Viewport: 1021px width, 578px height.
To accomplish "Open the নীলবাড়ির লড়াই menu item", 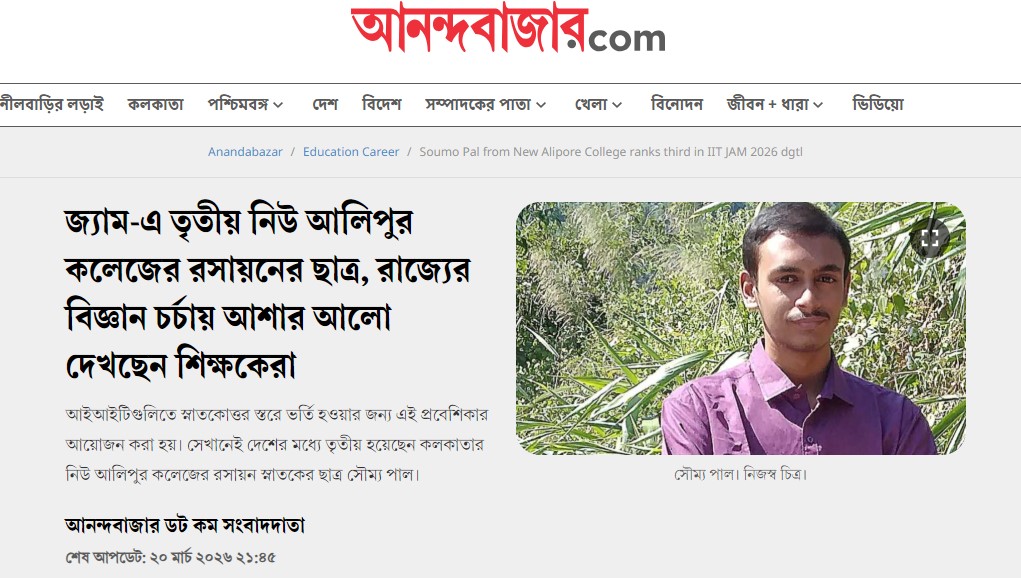I will coord(52,104).
